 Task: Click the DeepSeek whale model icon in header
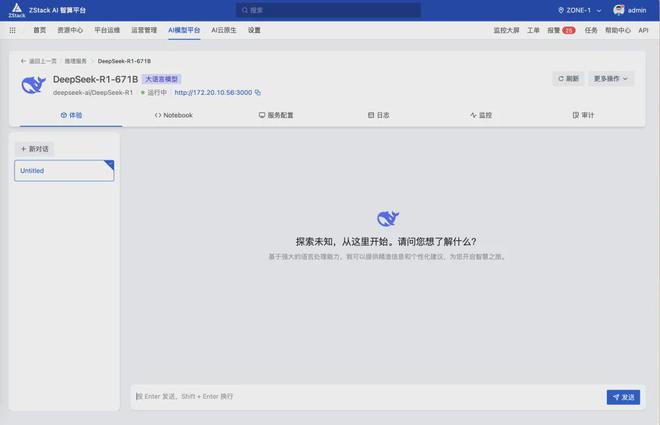coord(34,85)
